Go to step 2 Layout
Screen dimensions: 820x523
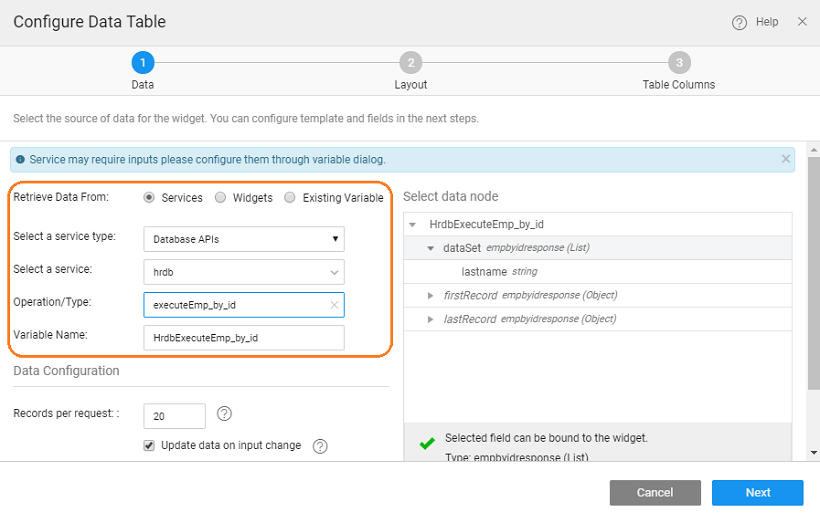pos(411,63)
